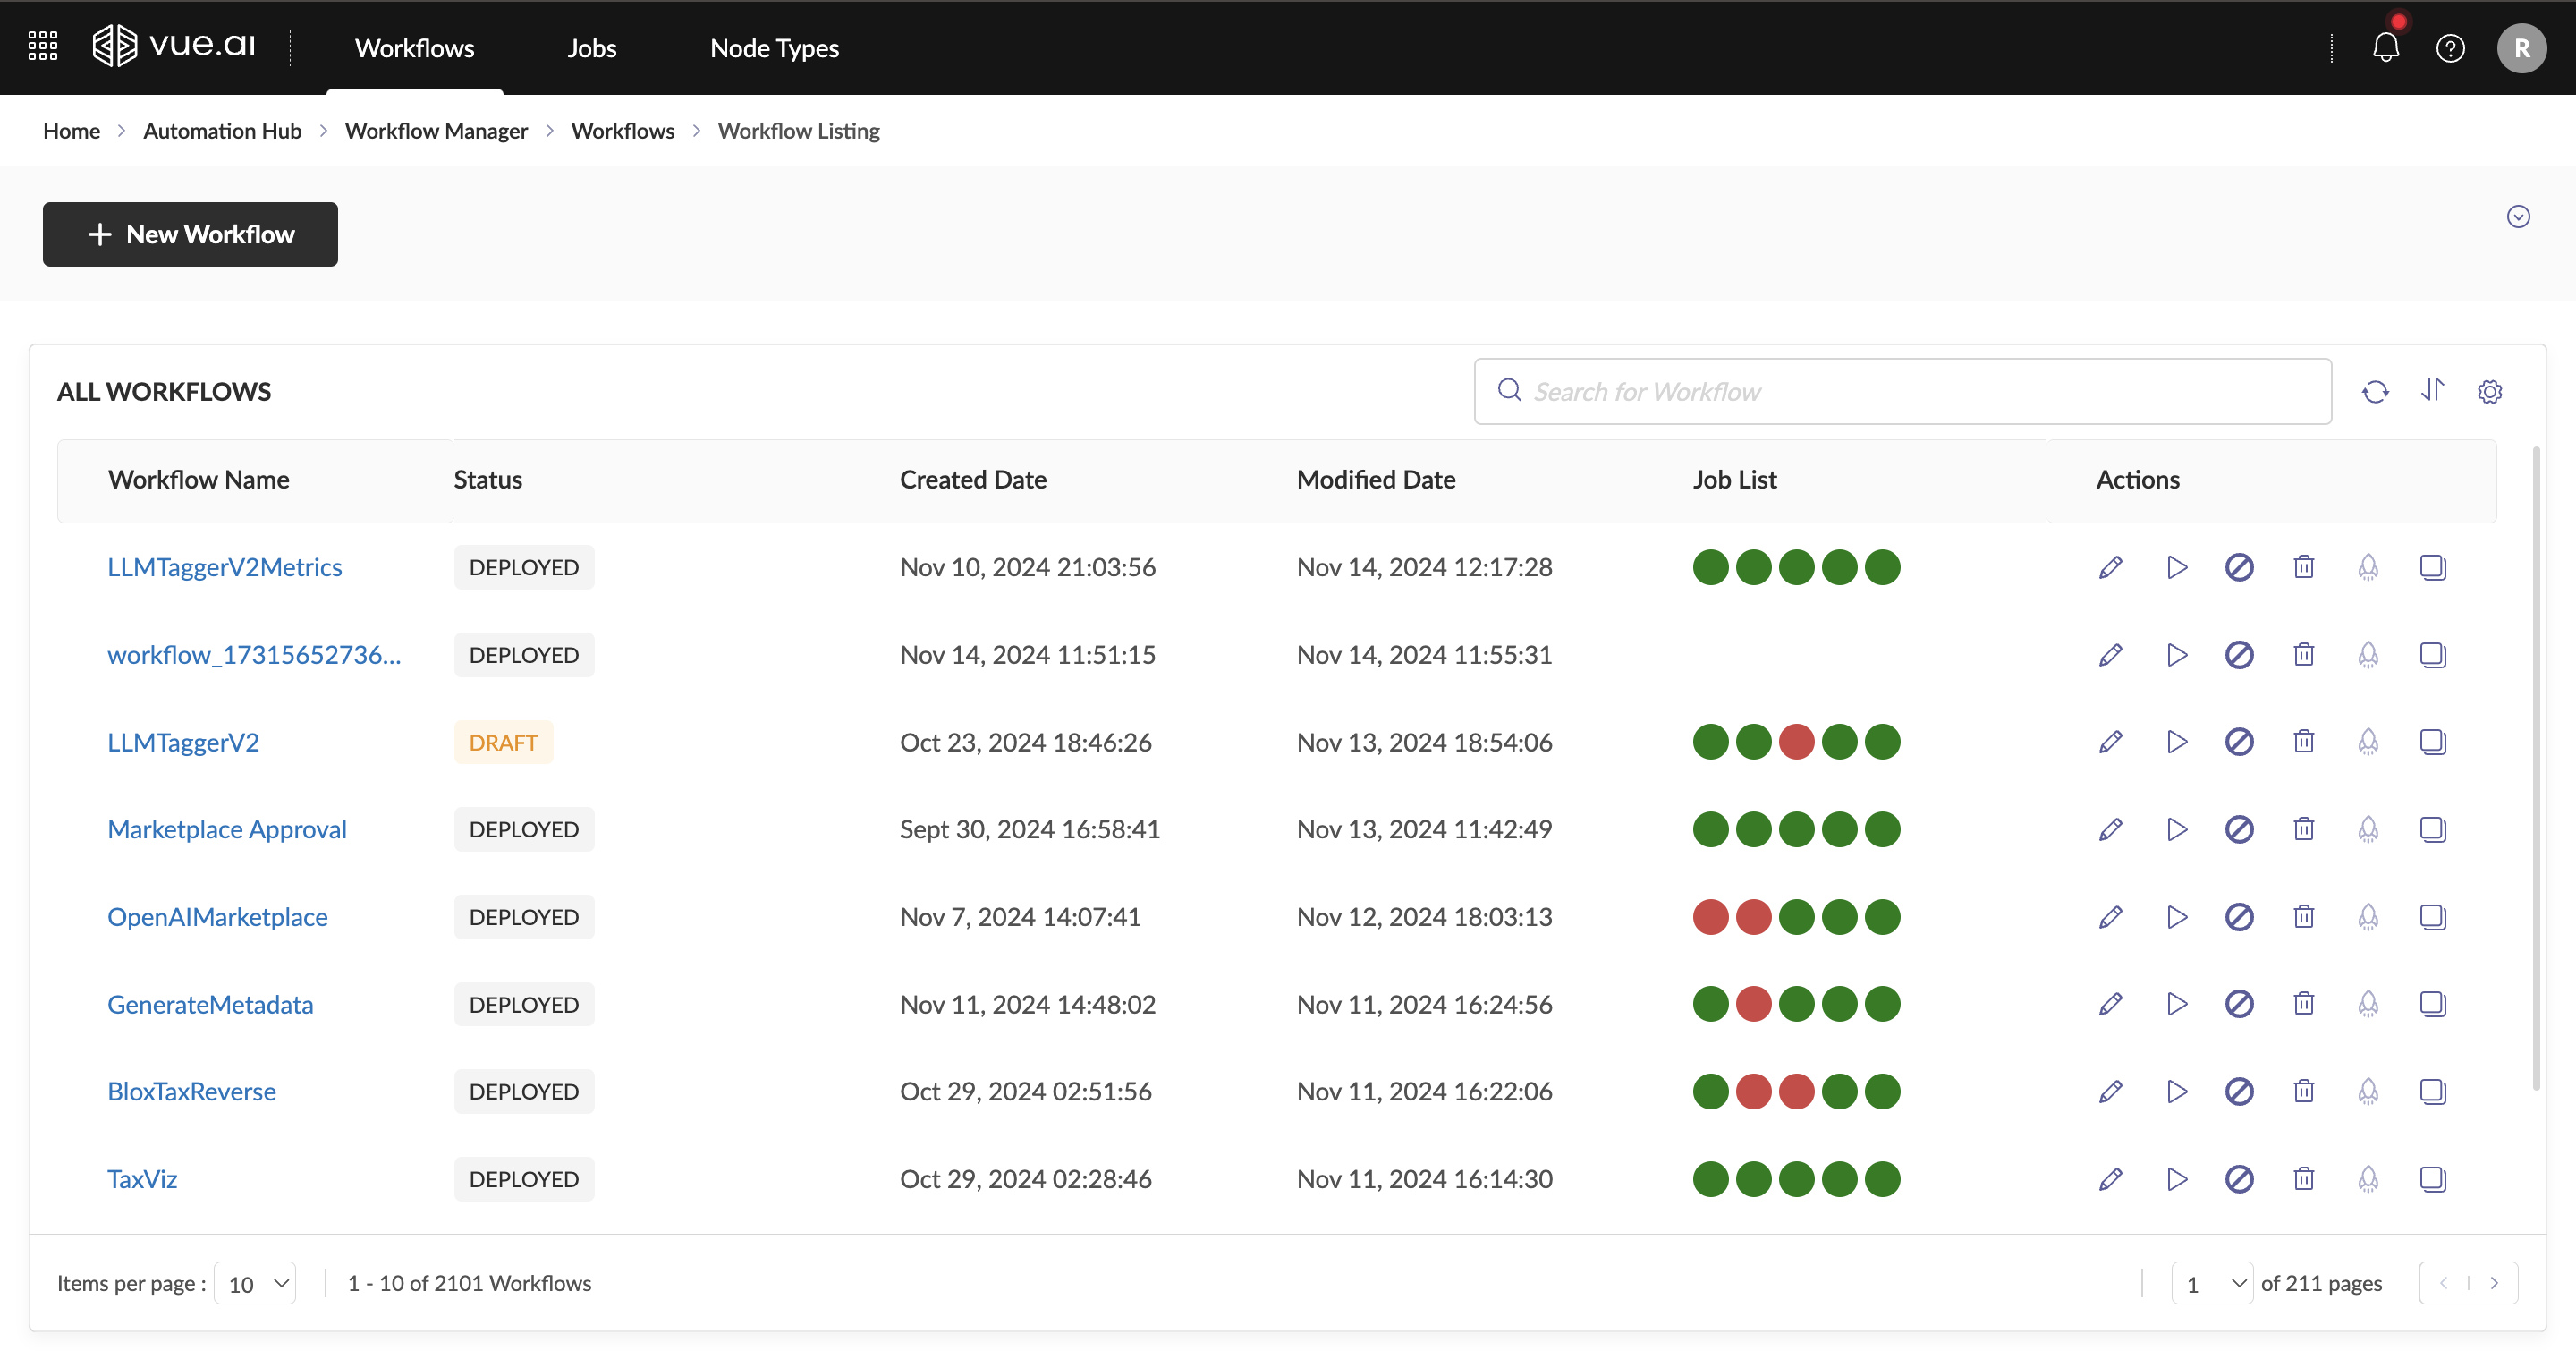Collapse the header panel with chevron circle
This screenshot has height=1351, width=2576.
click(2517, 217)
